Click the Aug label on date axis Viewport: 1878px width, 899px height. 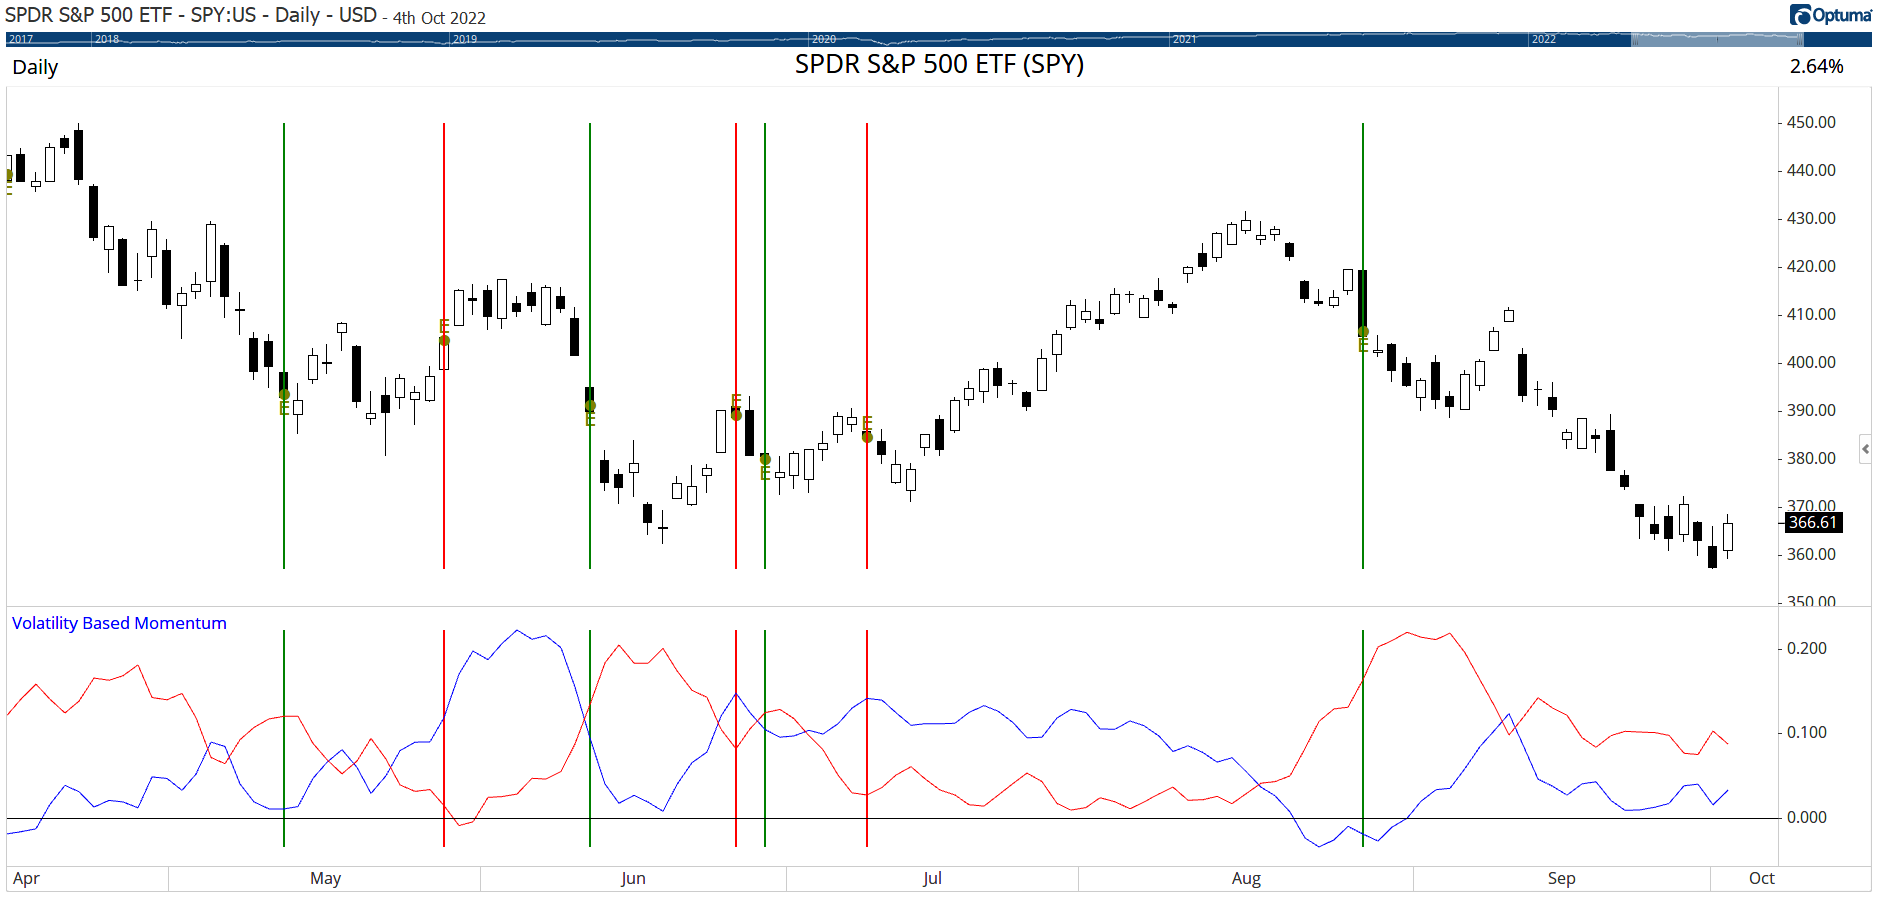[x=1246, y=878]
